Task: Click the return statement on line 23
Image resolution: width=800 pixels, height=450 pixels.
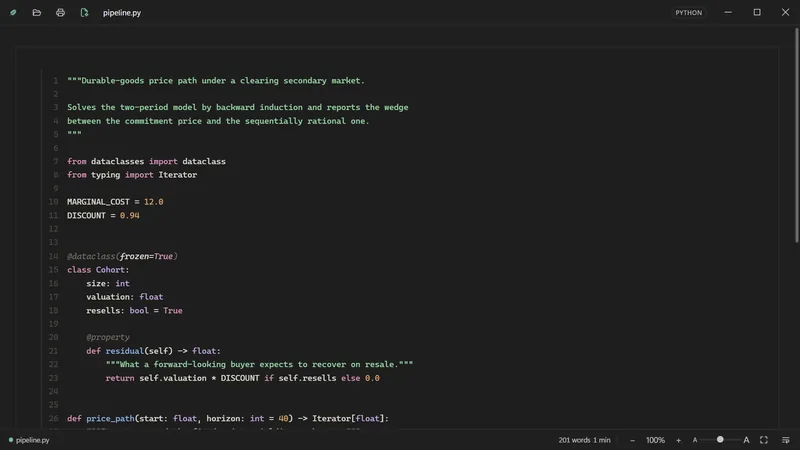Action: tap(242, 378)
